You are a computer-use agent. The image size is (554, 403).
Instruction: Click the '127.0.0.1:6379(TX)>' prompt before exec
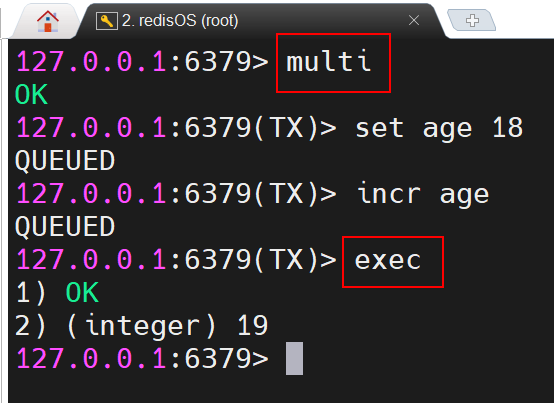176,260
